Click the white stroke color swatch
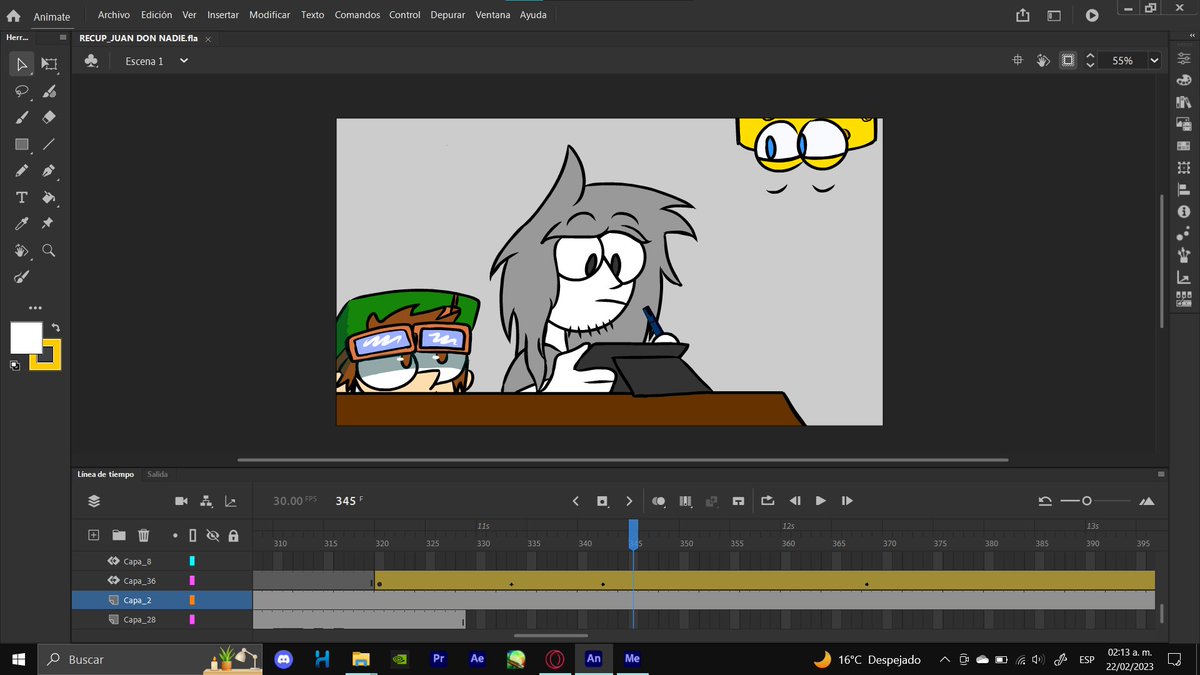The height and width of the screenshot is (675, 1200). (x=27, y=337)
